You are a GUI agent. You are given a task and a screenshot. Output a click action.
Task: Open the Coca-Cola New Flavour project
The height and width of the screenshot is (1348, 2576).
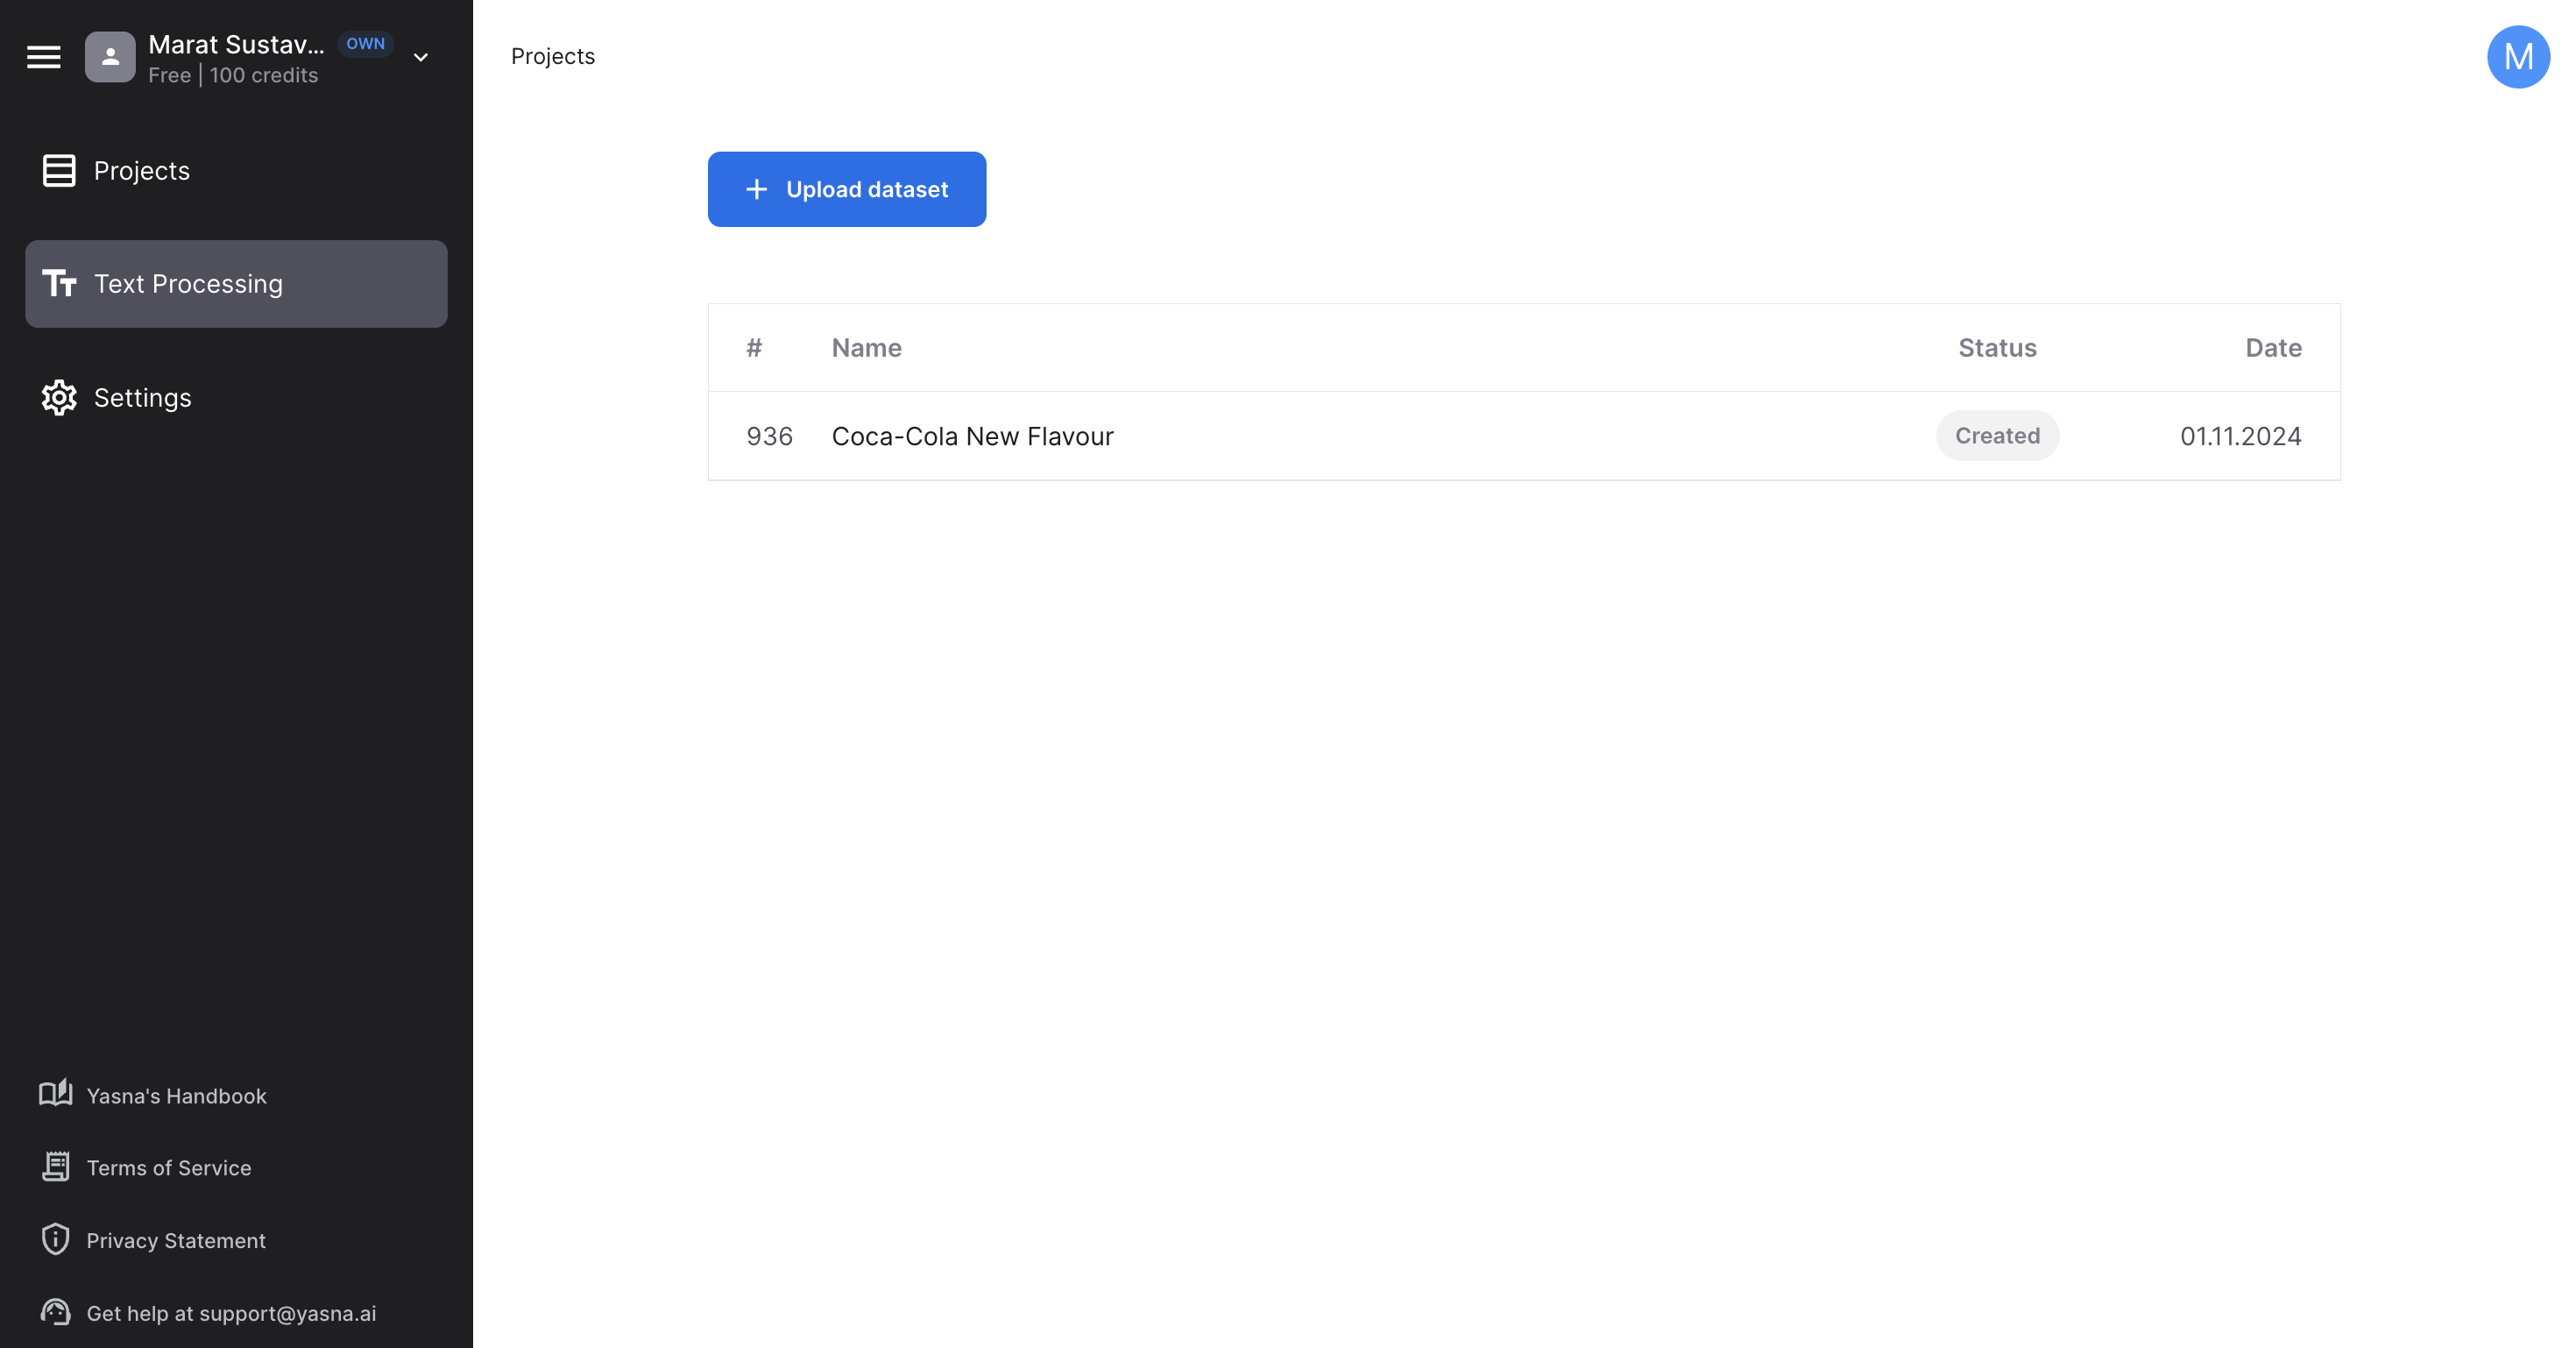pyautogui.click(x=972, y=436)
